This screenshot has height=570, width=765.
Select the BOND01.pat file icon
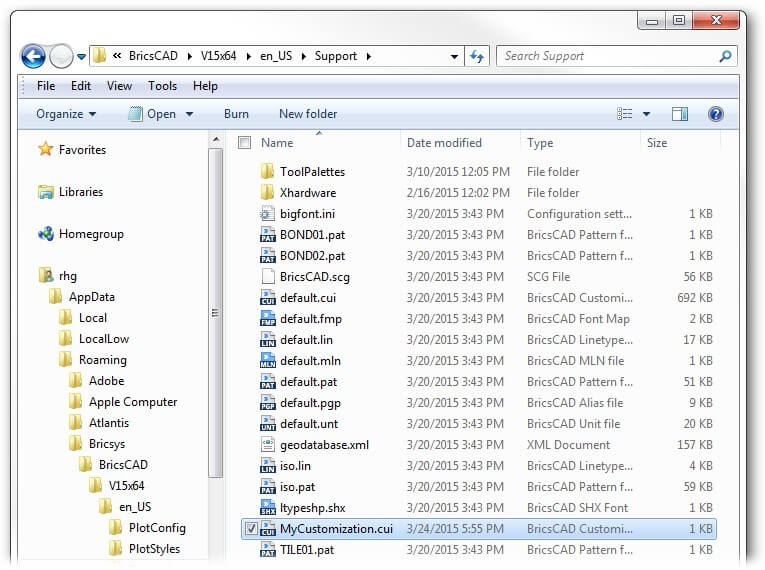pos(267,234)
